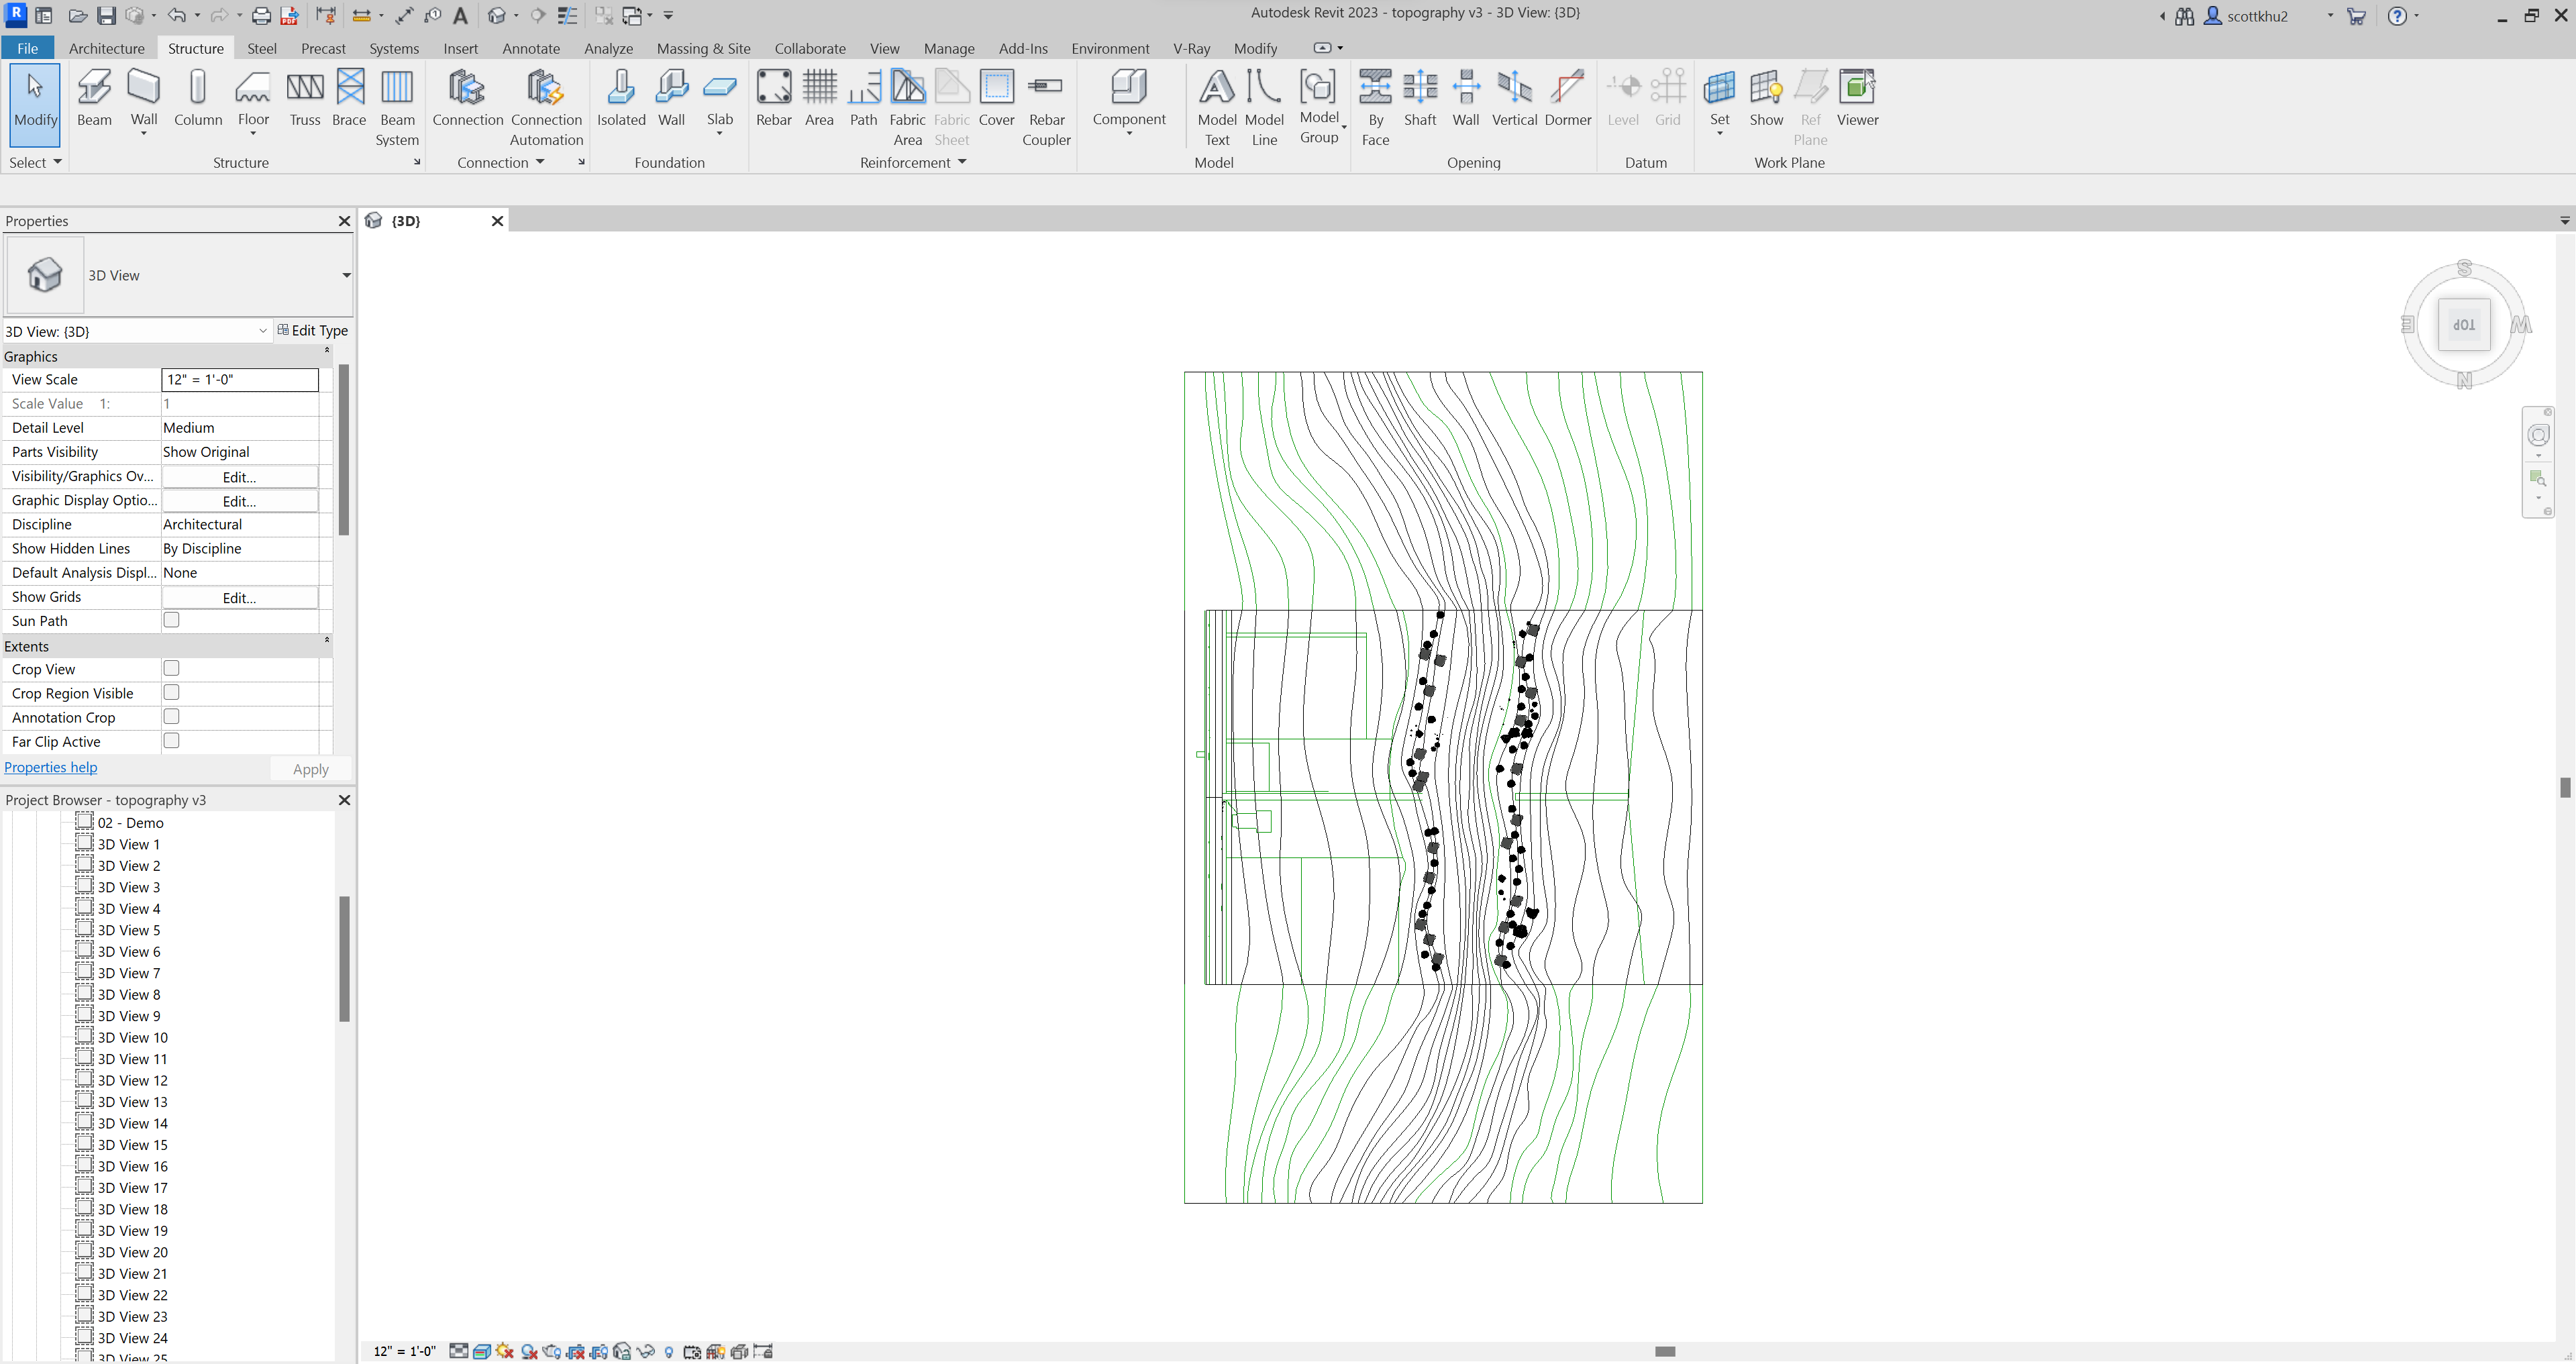Click Apply button in Properties panel
This screenshot has width=2576, height=1364.
[x=309, y=768]
